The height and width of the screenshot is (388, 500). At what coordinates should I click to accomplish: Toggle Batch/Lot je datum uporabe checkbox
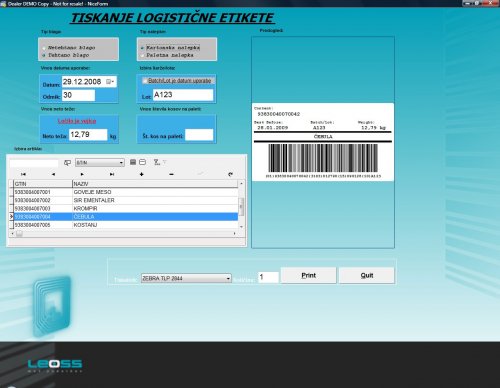tap(145, 81)
